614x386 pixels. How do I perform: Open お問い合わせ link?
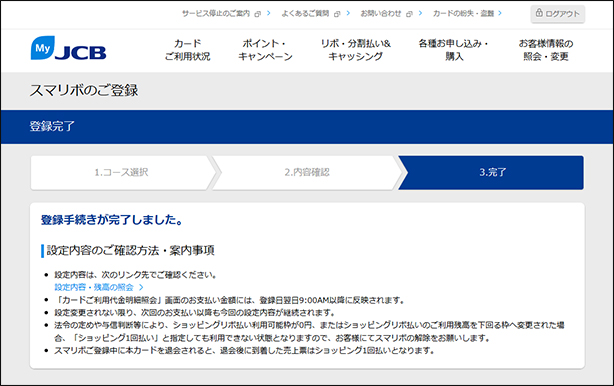coord(381,14)
